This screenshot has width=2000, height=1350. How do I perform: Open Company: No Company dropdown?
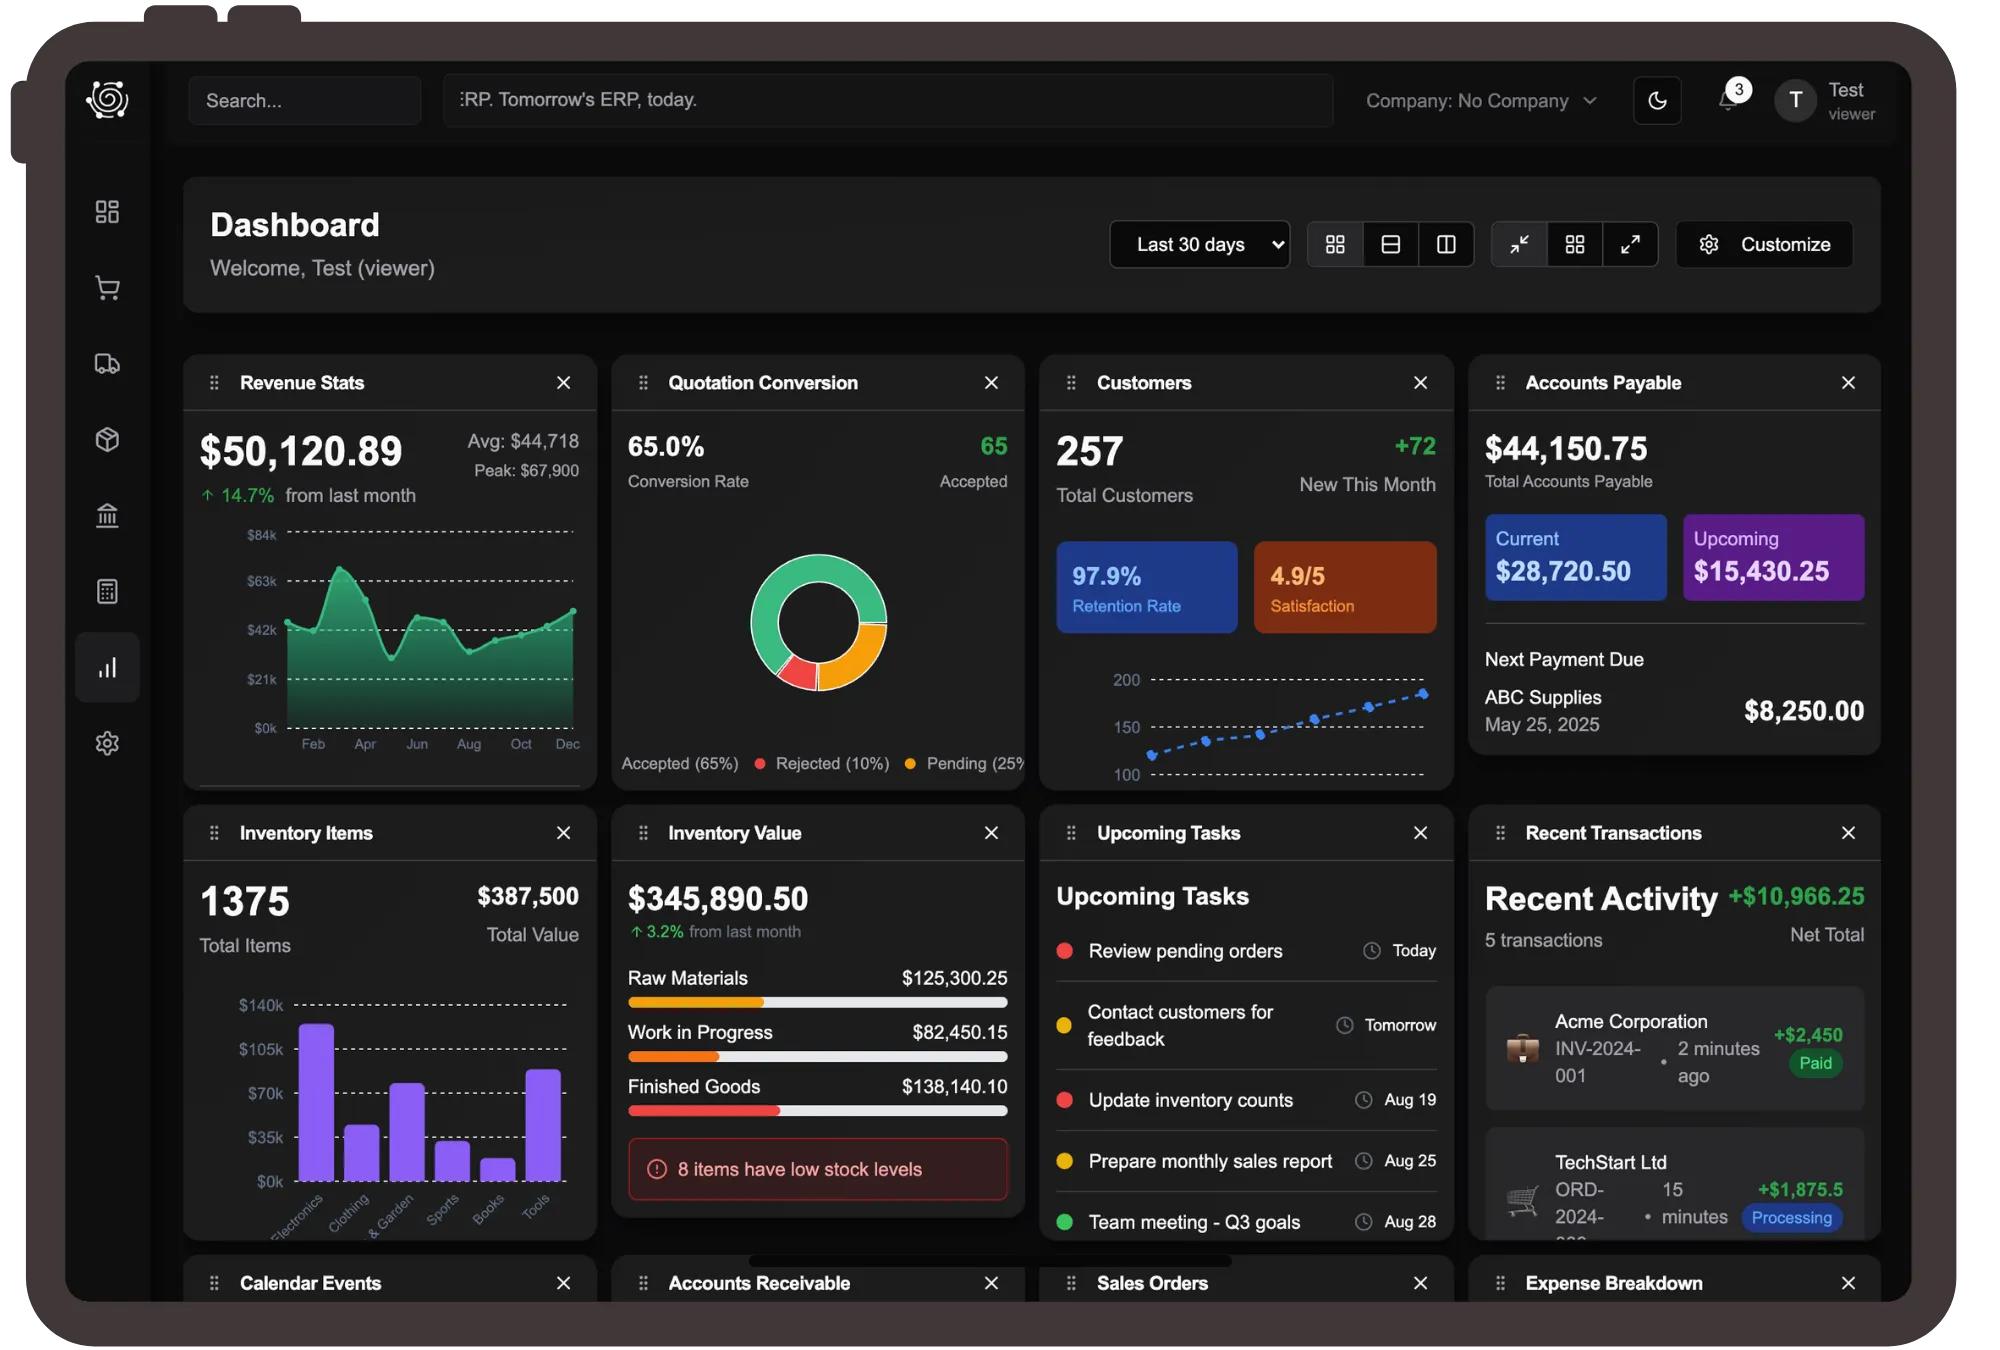1482,101
